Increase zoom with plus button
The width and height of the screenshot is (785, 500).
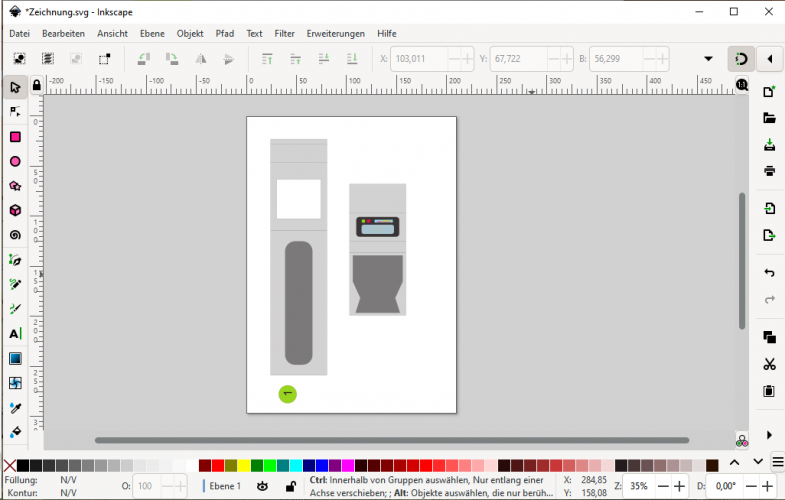pyautogui.click(x=679, y=486)
